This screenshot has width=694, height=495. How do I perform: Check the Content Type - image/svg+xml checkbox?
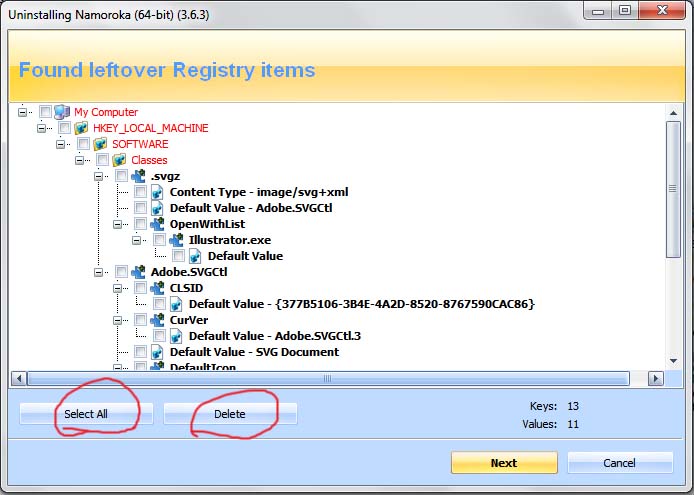click(x=140, y=192)
